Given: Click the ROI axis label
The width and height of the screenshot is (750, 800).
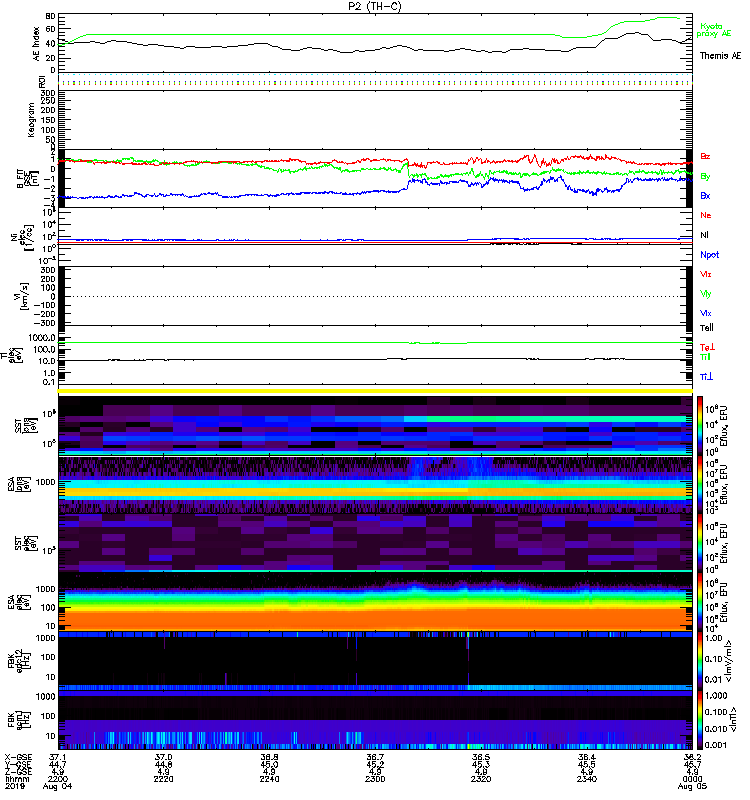Looking at the screenshot, I should [42, 81].
